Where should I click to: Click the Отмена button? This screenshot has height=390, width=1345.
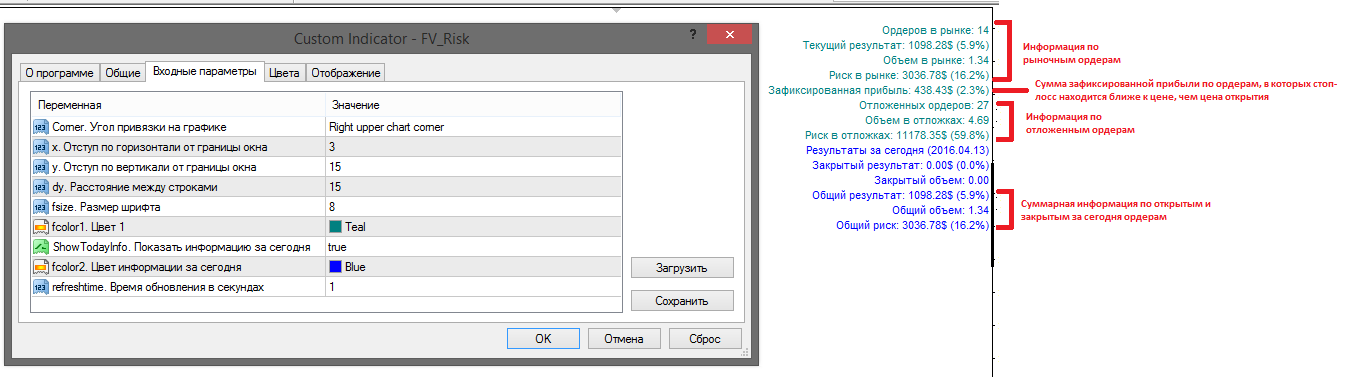click(624, 338)
